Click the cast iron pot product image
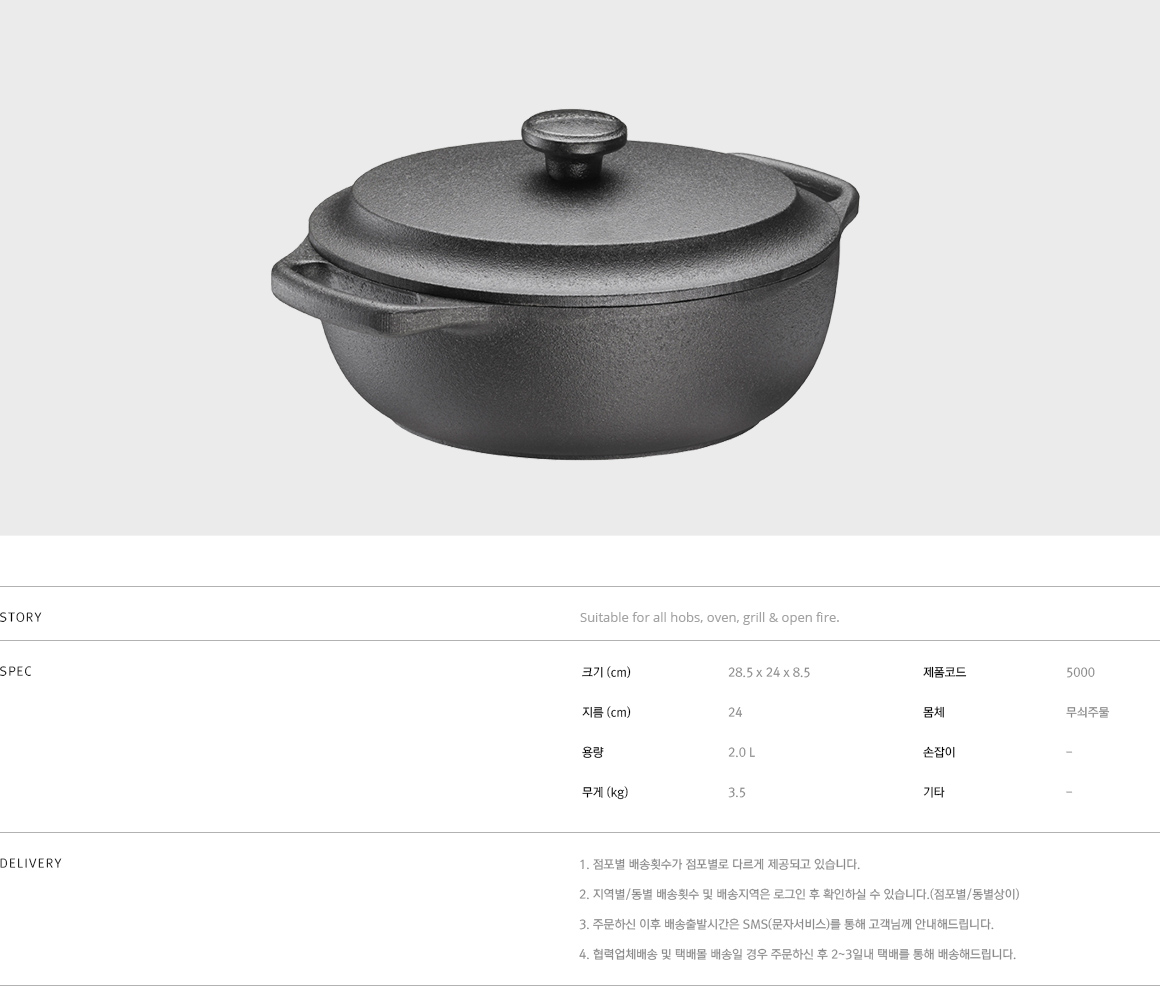Screen dimensions: 1160x986 pos(565,284)
